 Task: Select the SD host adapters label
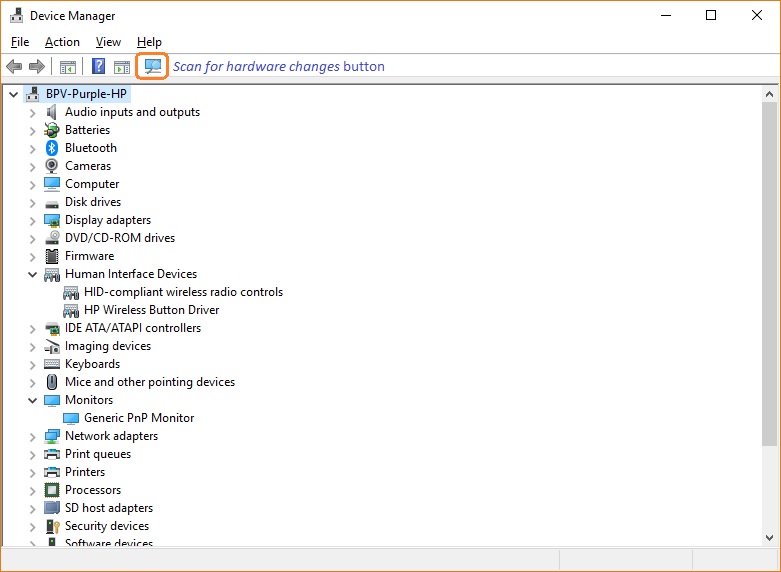click(x=109, y=508)
